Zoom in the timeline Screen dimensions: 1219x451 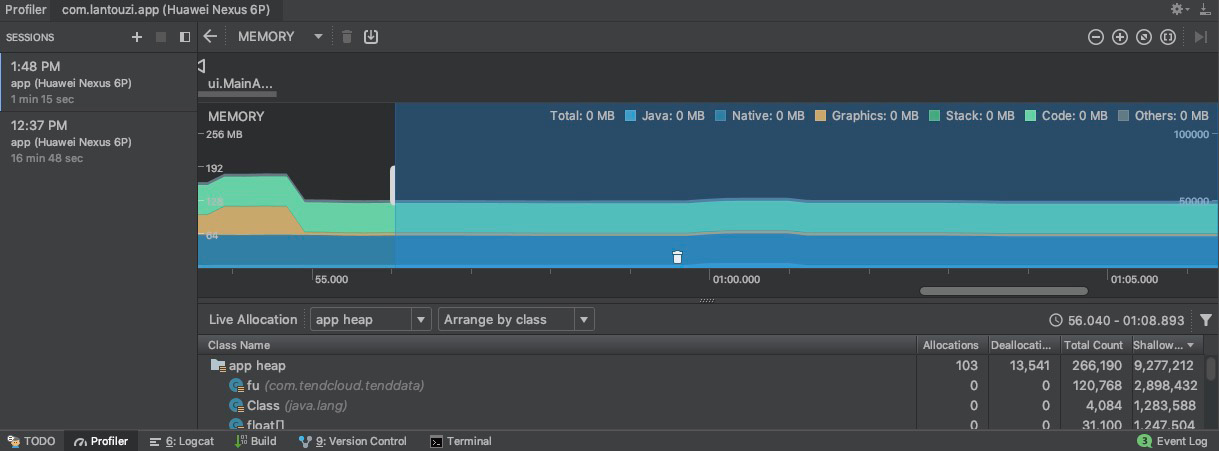pyautogui.click(x=1120, y=37)
